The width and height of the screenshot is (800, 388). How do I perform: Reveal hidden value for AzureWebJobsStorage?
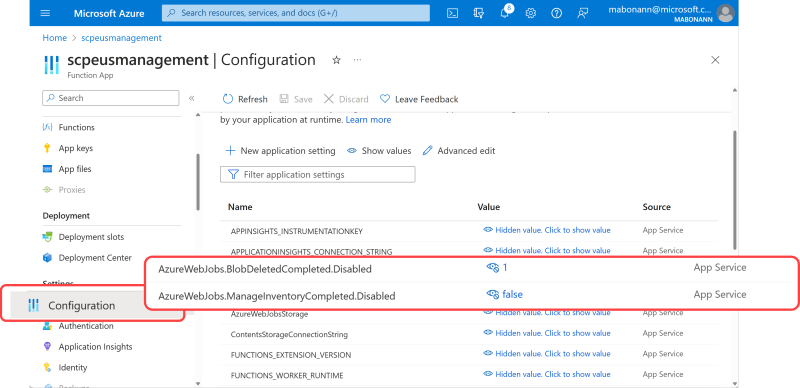coord(546,313)
